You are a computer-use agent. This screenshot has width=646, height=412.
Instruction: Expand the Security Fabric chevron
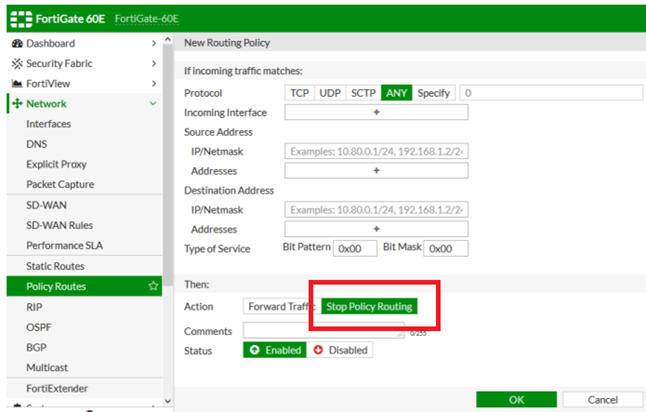coord(153,63)
